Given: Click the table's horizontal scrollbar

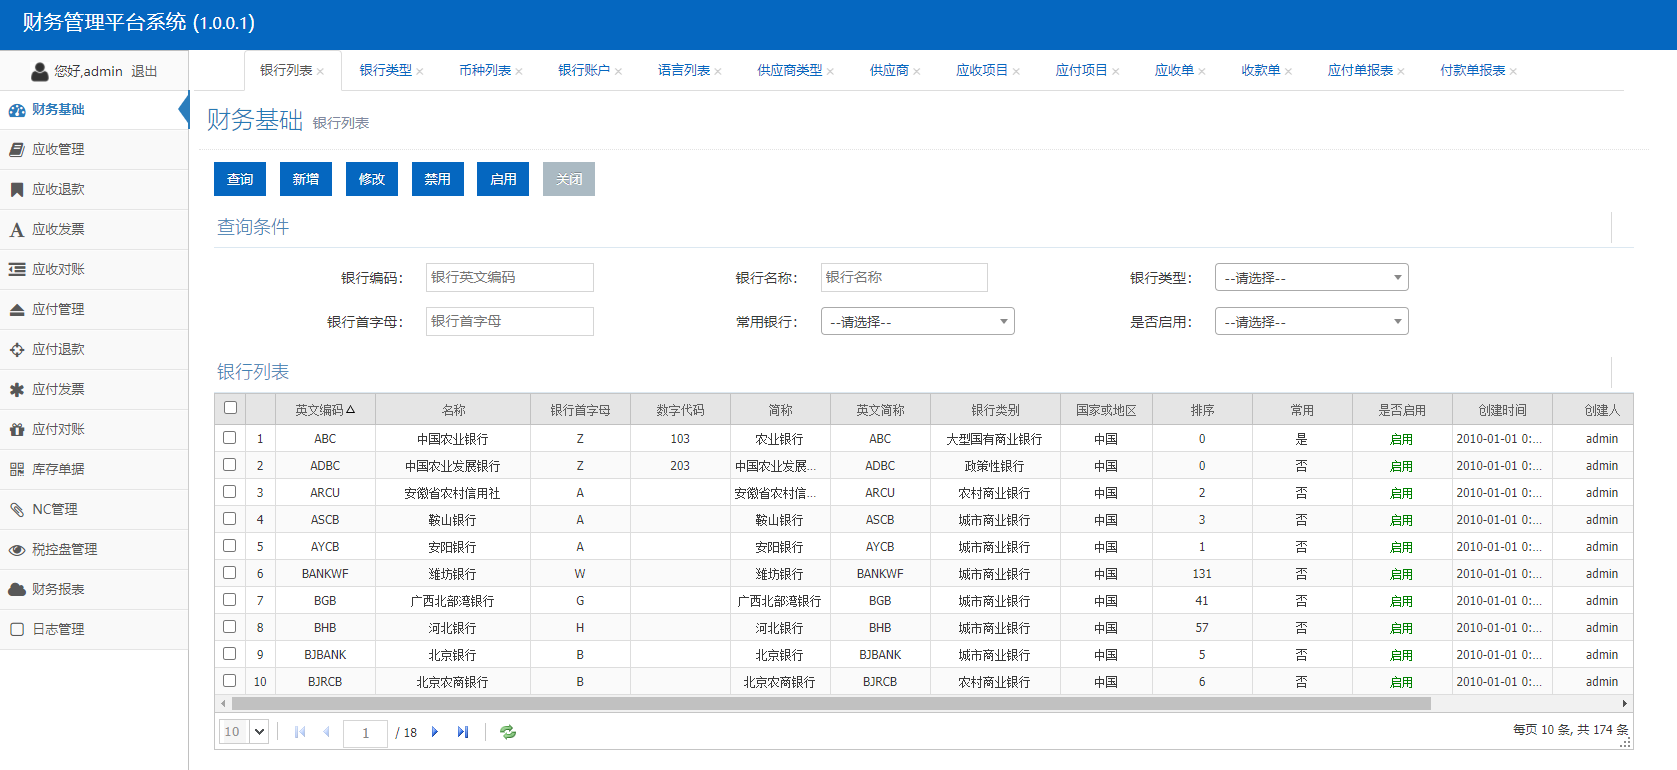Looking at the screenshot, I should coord(830,704).
